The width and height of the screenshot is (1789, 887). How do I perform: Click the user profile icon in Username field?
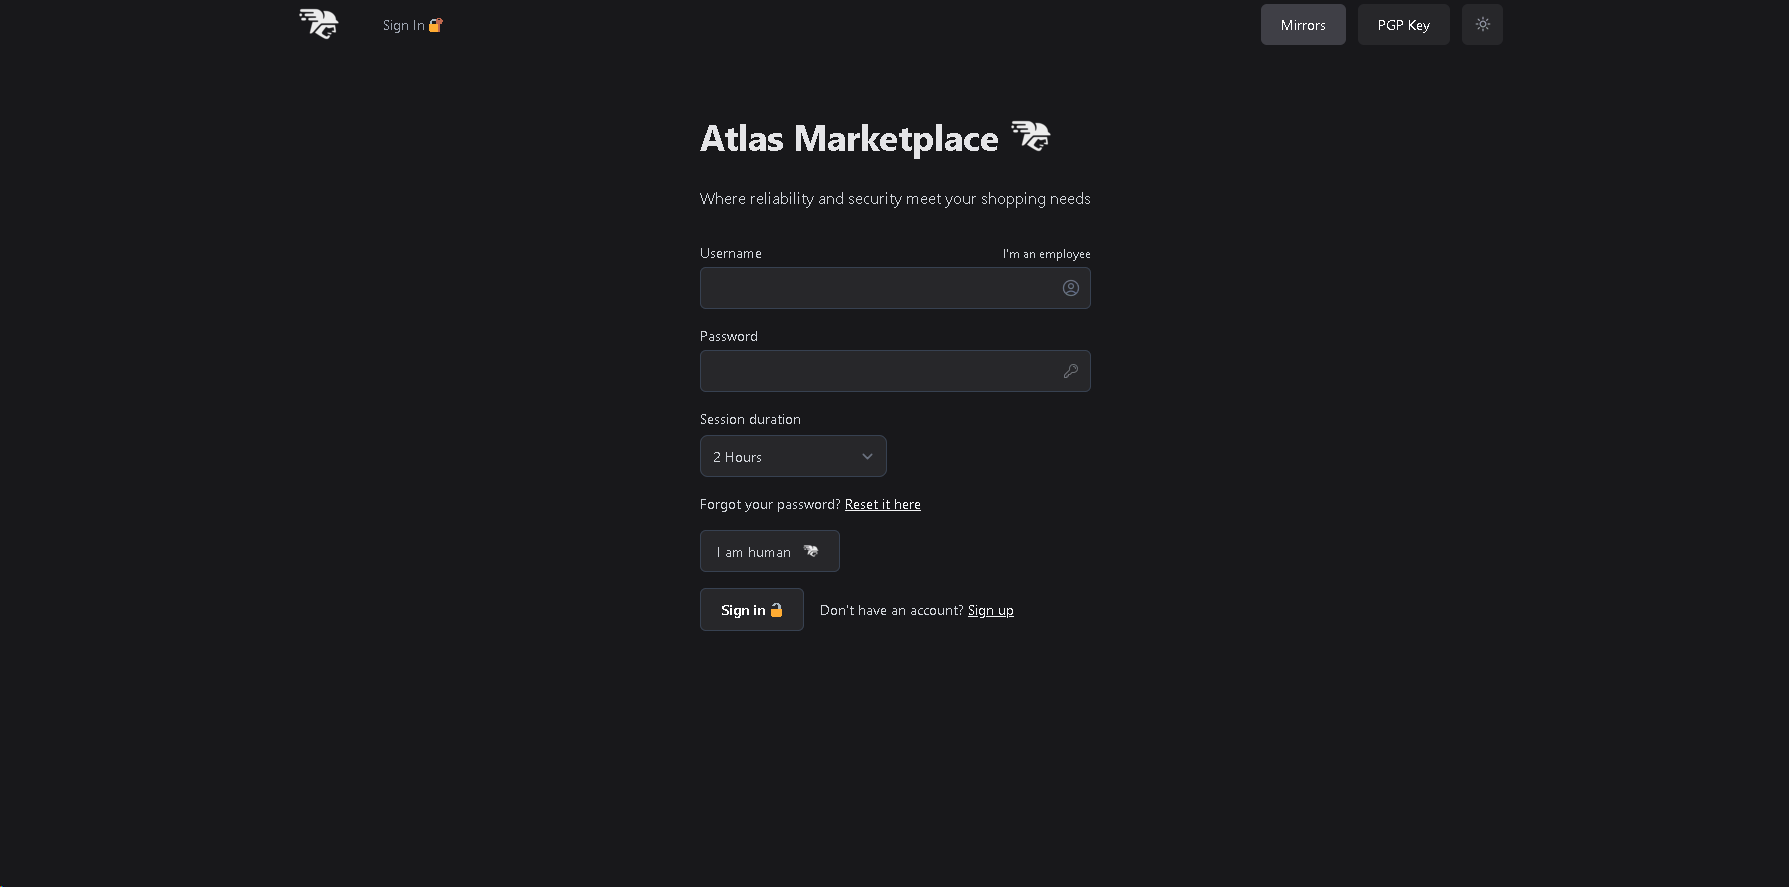(x=1070, y=288)
